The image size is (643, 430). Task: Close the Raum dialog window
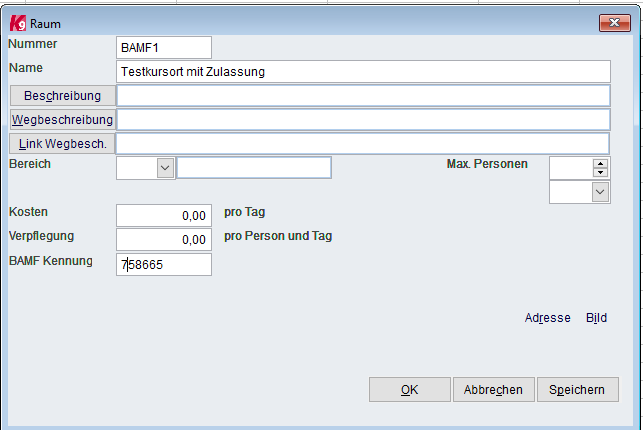(x=614, y=23)
